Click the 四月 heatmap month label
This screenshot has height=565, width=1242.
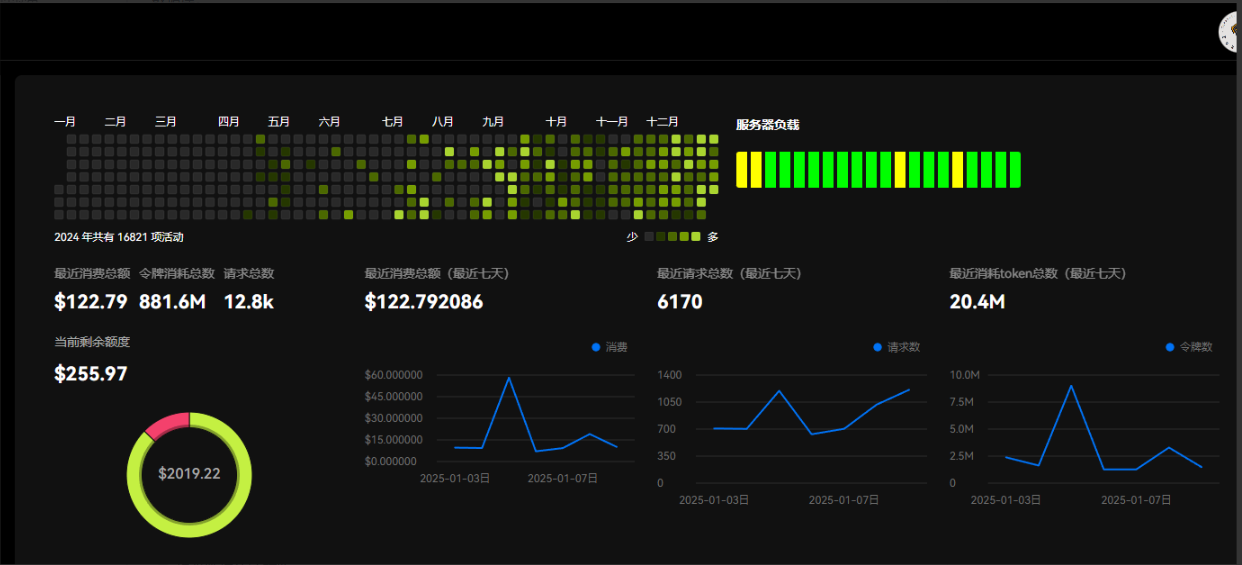(x=229, y=122)
